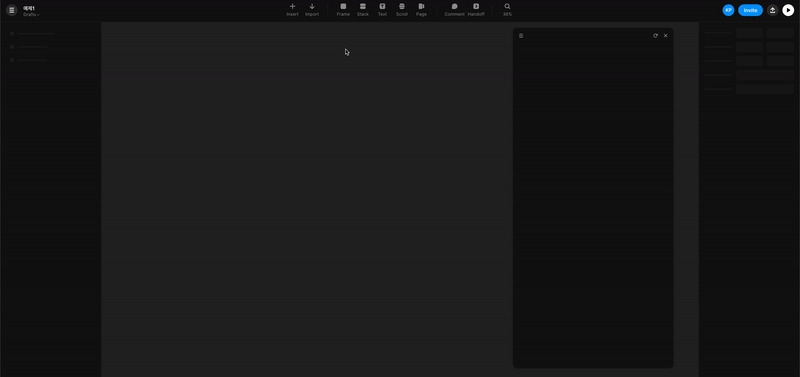Image resolution: width=800 pixels, height=377 pixels.
Task: Open the Drafts location dropdown
Action: (31, 15)
